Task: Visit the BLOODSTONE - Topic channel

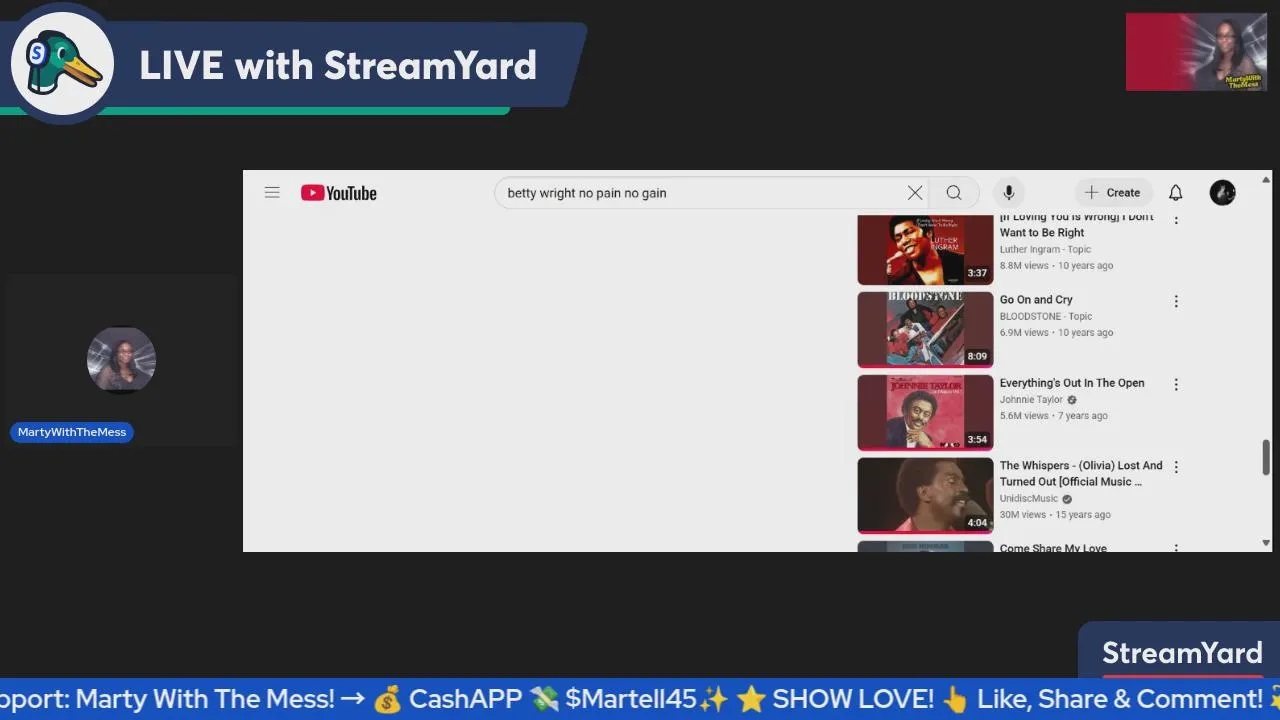Action: pyautogui.click(x=1046, y=317)
